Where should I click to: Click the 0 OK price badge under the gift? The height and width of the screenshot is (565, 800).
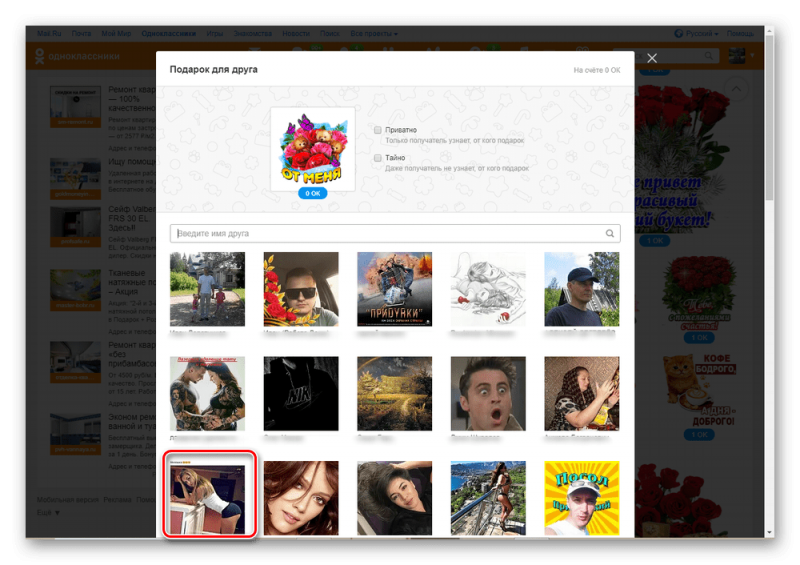pyautogui.click(x=312, y=193)
